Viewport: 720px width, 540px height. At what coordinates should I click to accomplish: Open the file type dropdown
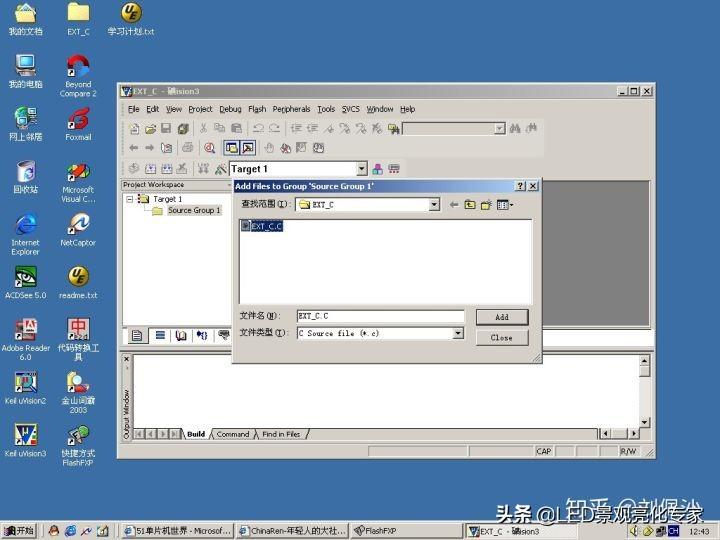(x=458, y=333)
